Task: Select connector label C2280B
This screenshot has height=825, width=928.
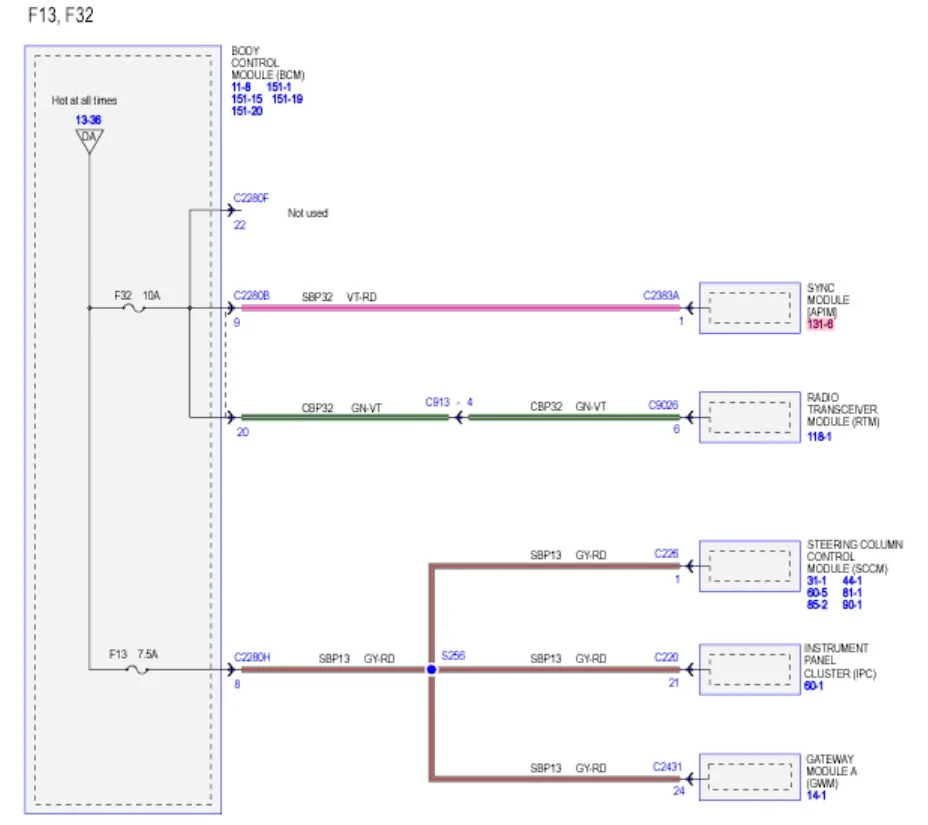Action: coord(252,295)
